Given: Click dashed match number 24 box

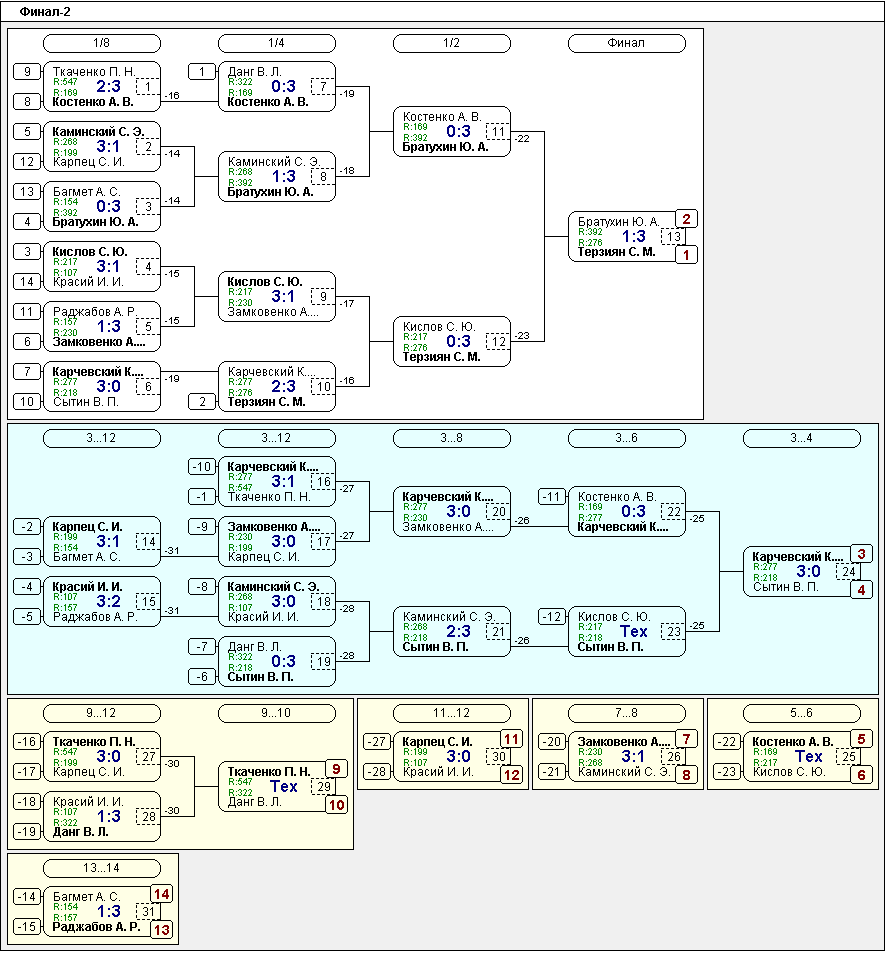Looking at the screenshot, I should click(850, 572).
